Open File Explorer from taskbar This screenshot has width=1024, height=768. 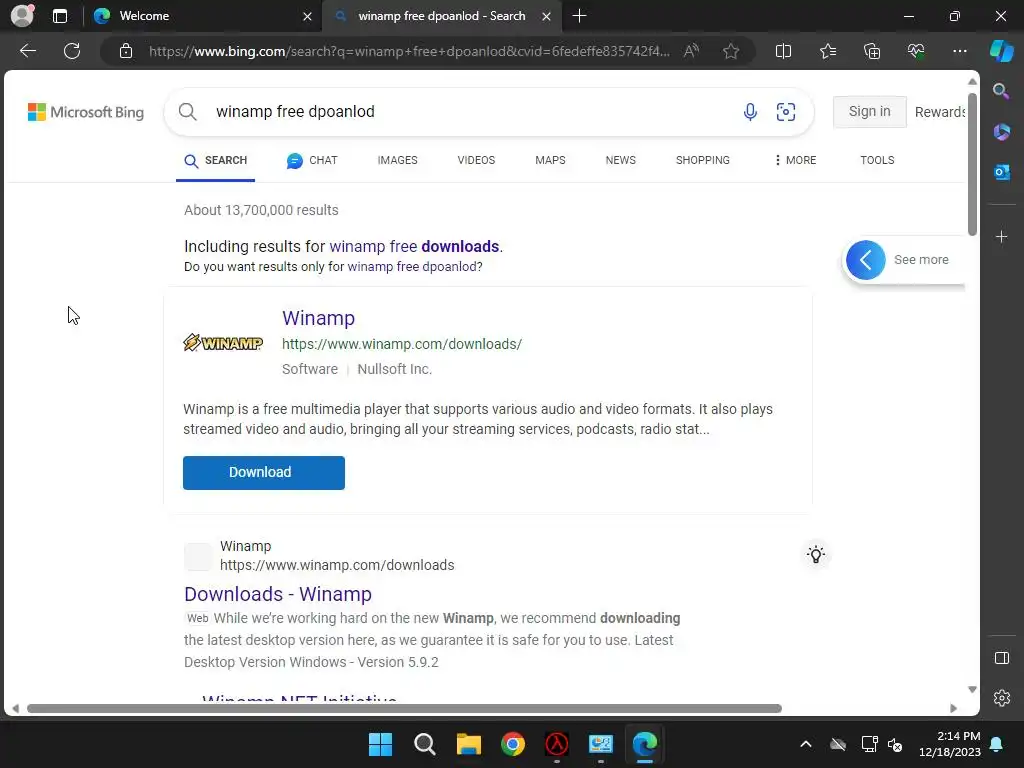[x=468, y=744]
